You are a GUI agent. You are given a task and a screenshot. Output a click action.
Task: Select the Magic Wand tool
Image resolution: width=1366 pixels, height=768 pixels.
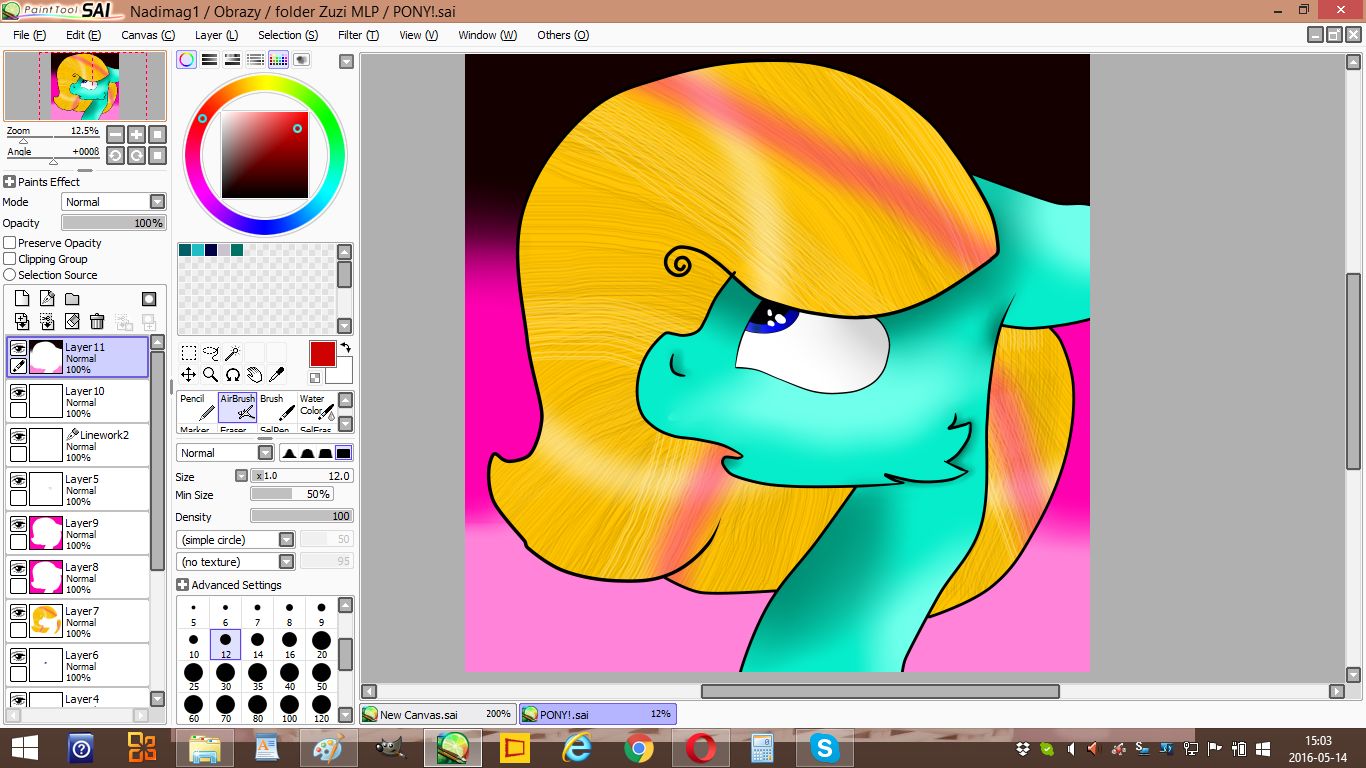(232, 353)
